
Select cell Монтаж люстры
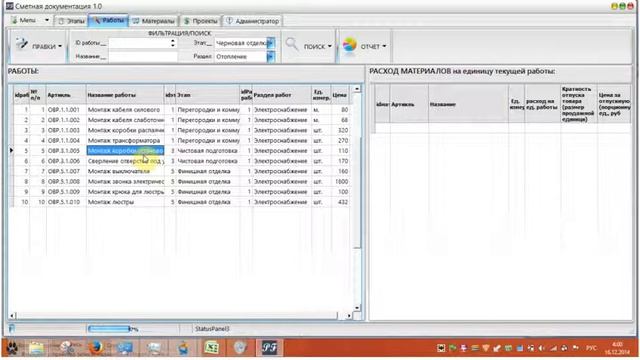tap(125, 202)
